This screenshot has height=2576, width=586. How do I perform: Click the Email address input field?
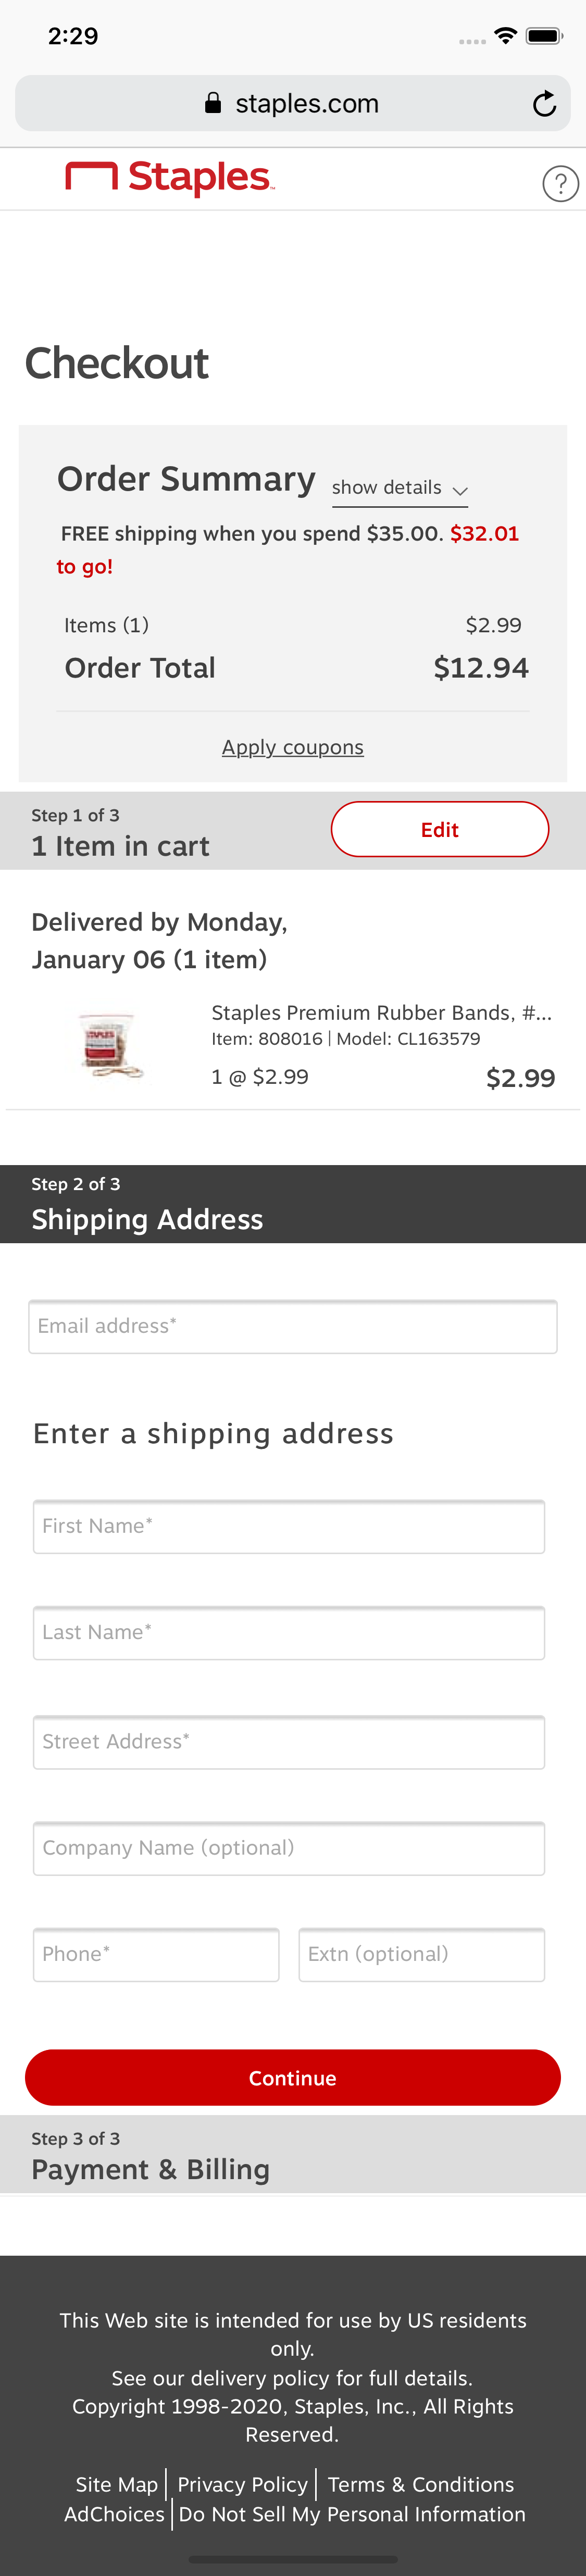[x=293, y=1326]
